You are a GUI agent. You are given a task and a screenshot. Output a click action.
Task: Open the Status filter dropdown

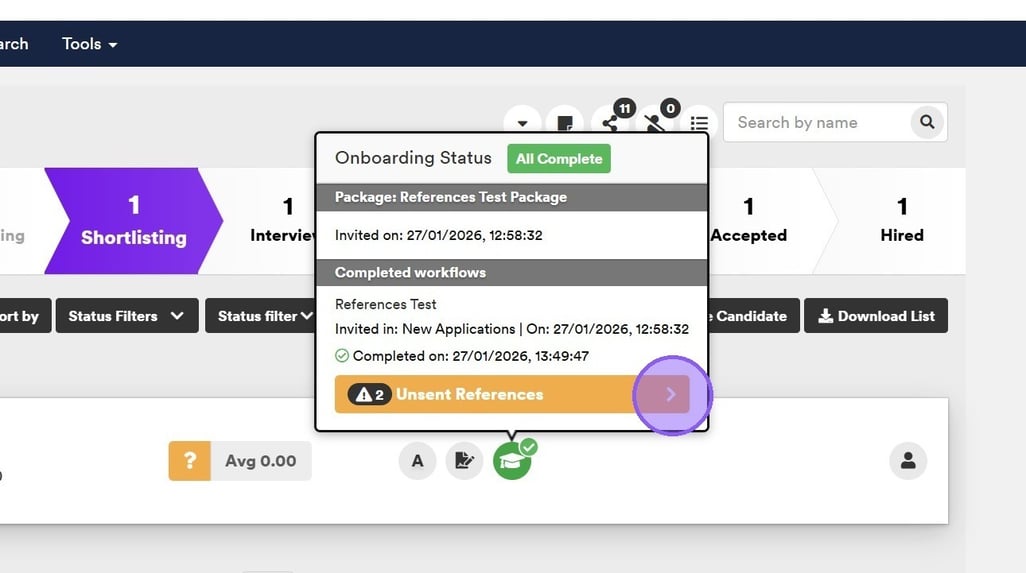point(264,316)
